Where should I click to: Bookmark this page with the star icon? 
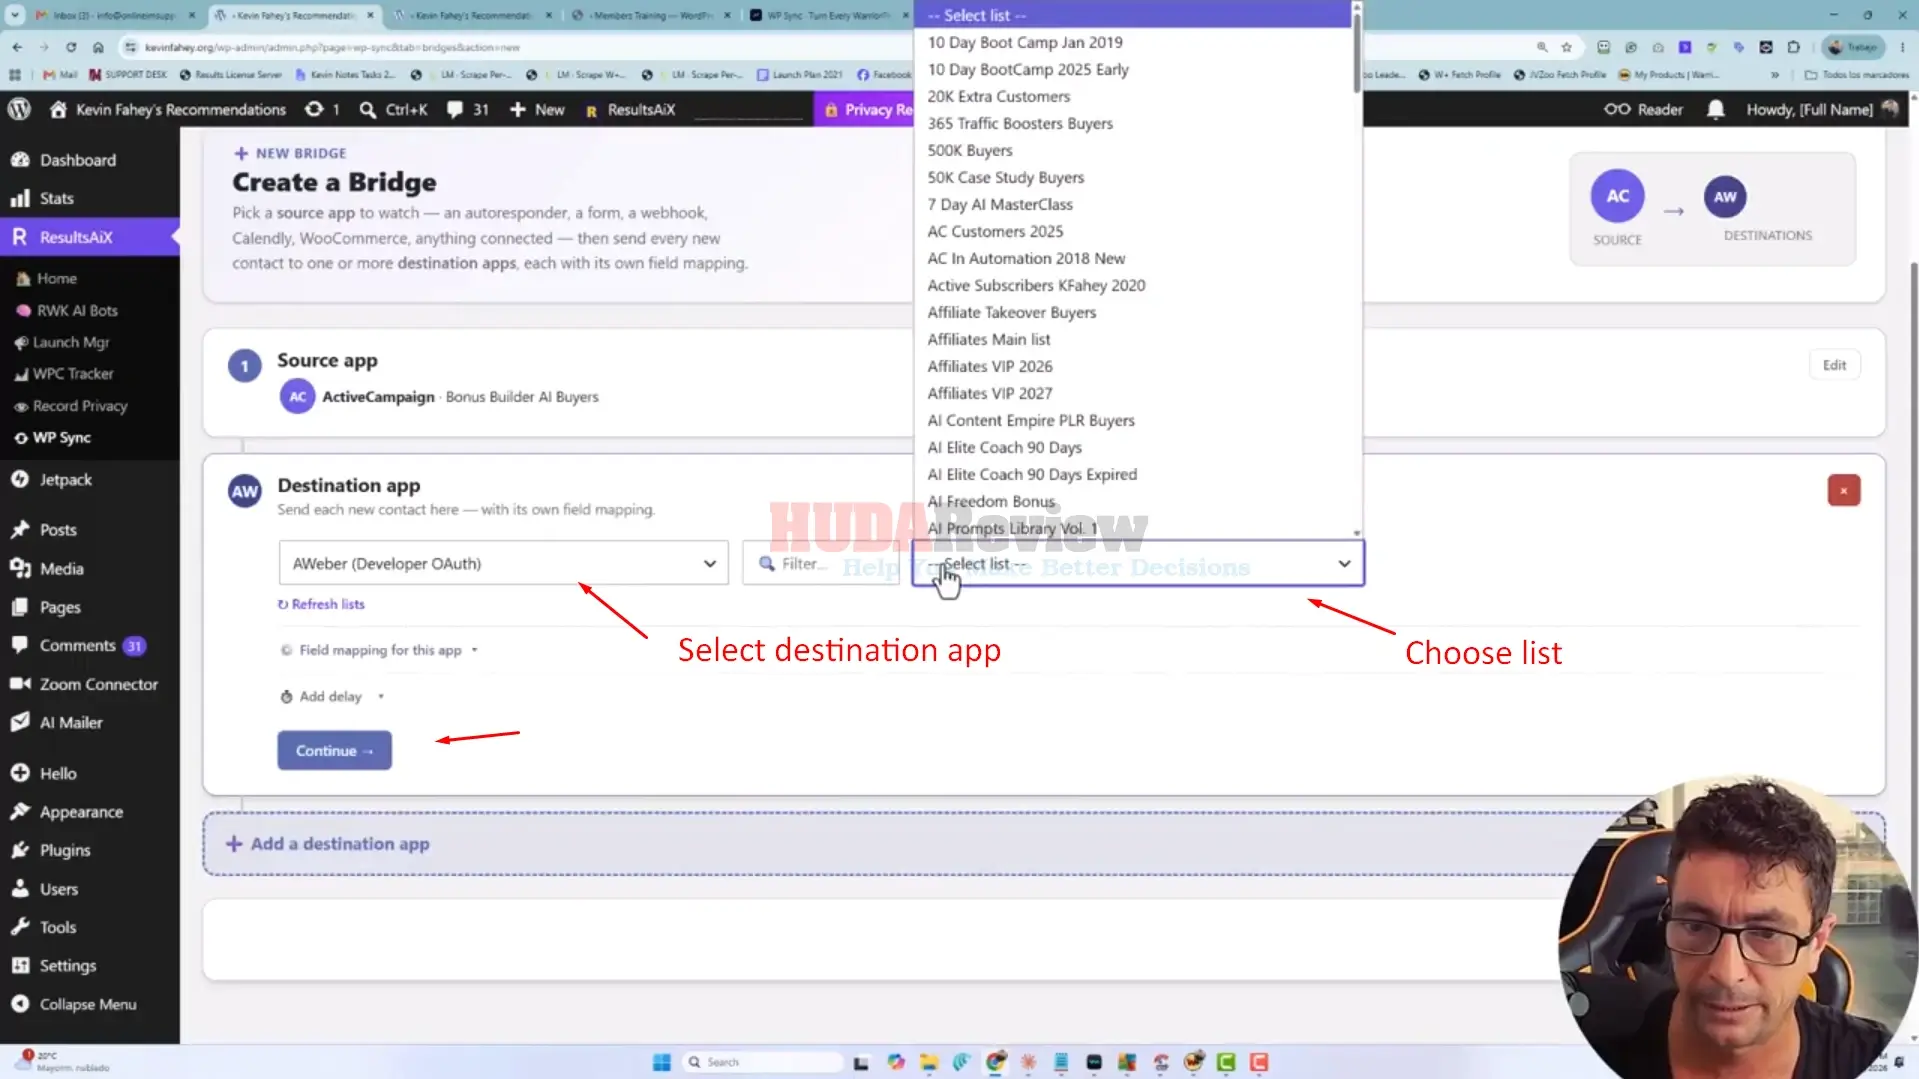point(1566,47)
